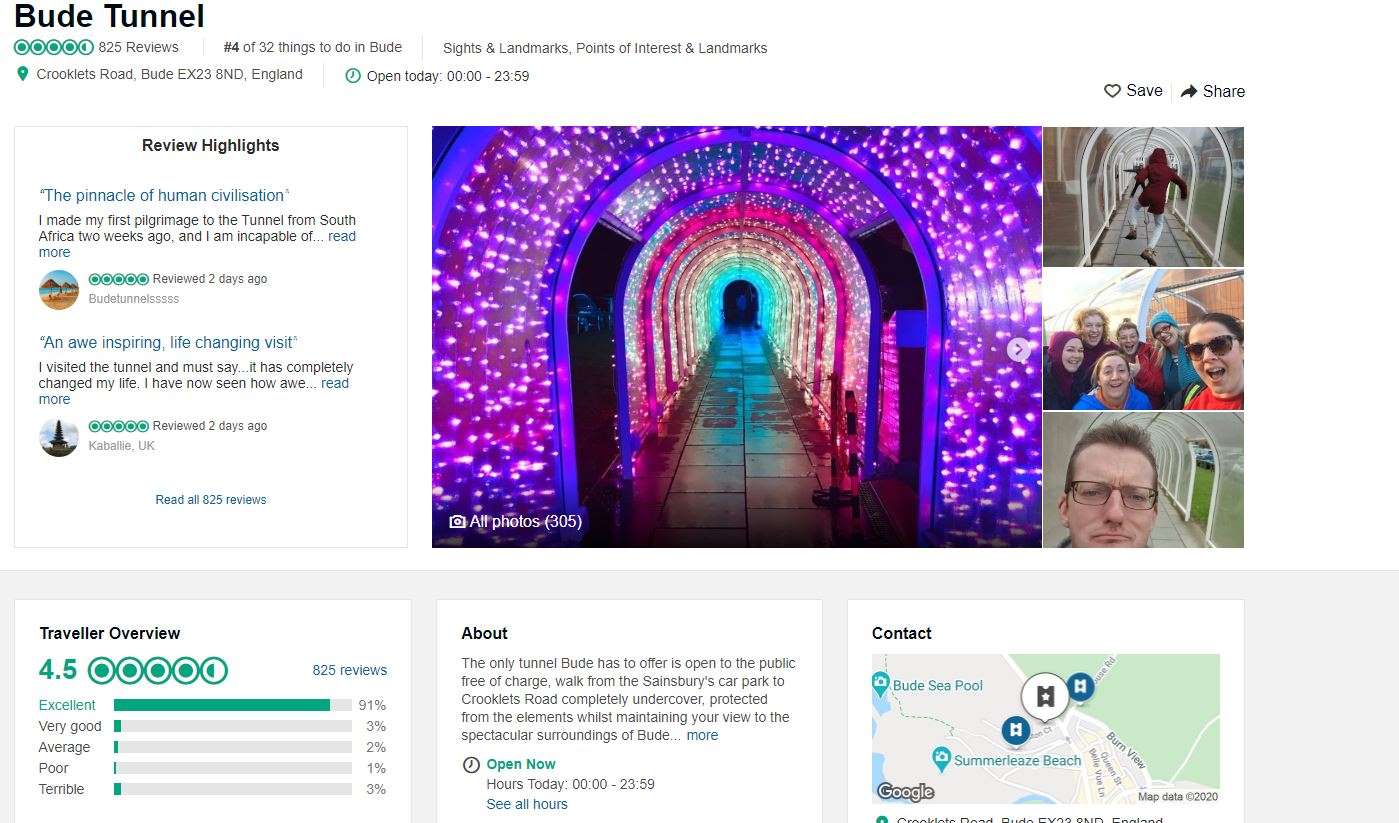This screenshot has height=823, width=1399.
Task: Open 825 Reviews link in header
Action: pos(138,47)
